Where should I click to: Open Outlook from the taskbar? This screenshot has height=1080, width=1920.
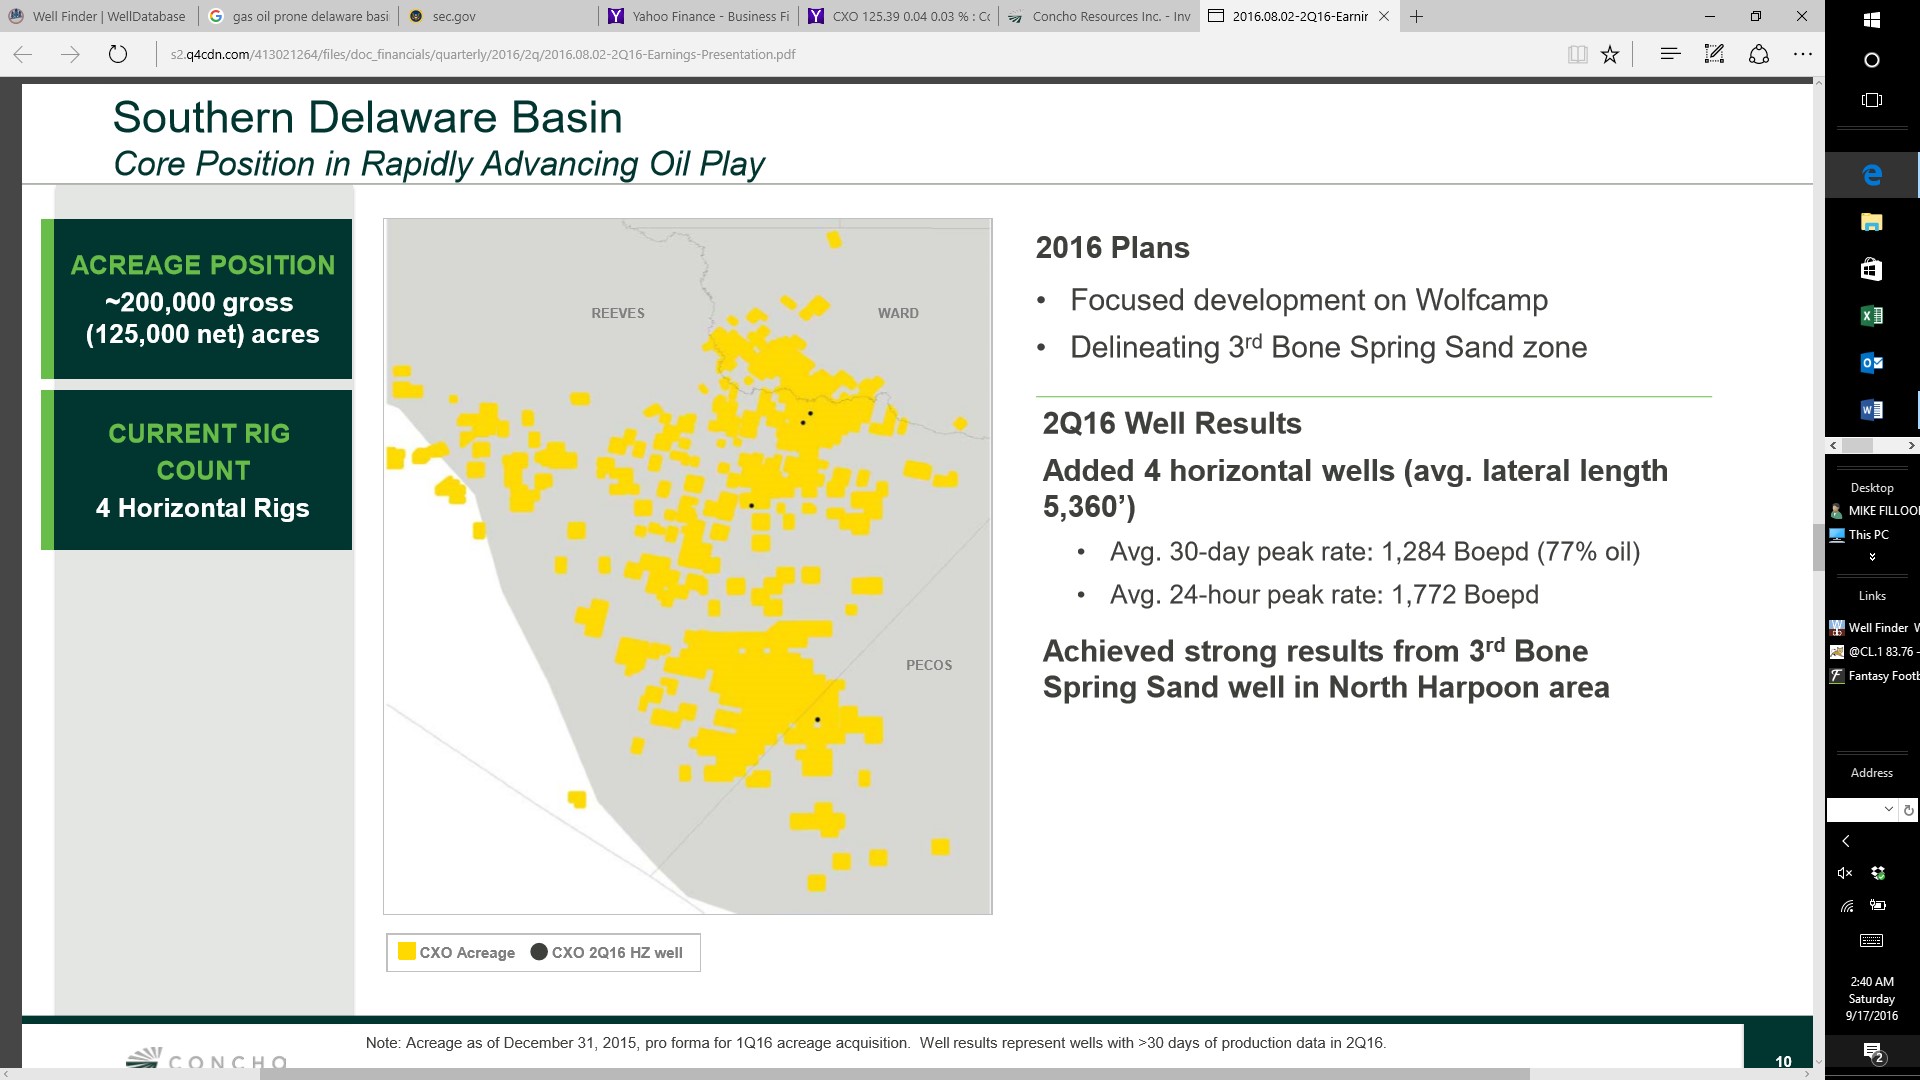click(x=1872, y=363)
